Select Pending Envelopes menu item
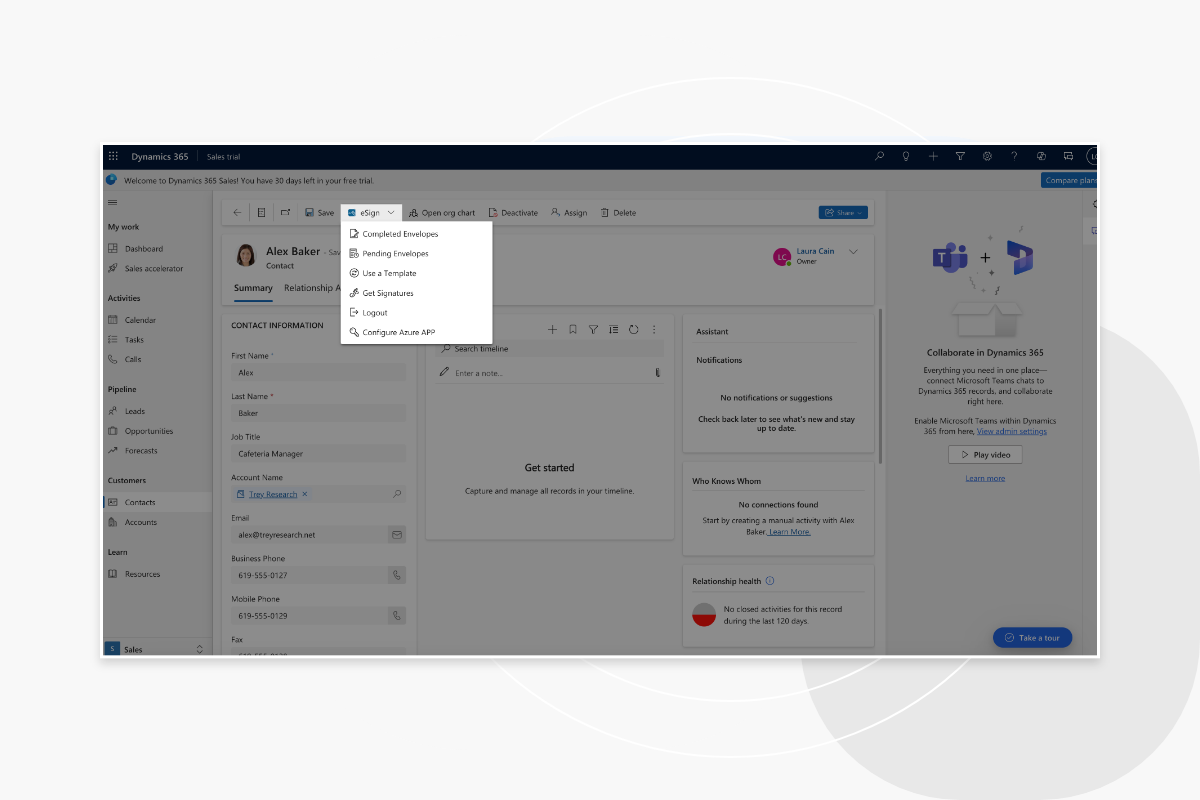 pos(416,254)
